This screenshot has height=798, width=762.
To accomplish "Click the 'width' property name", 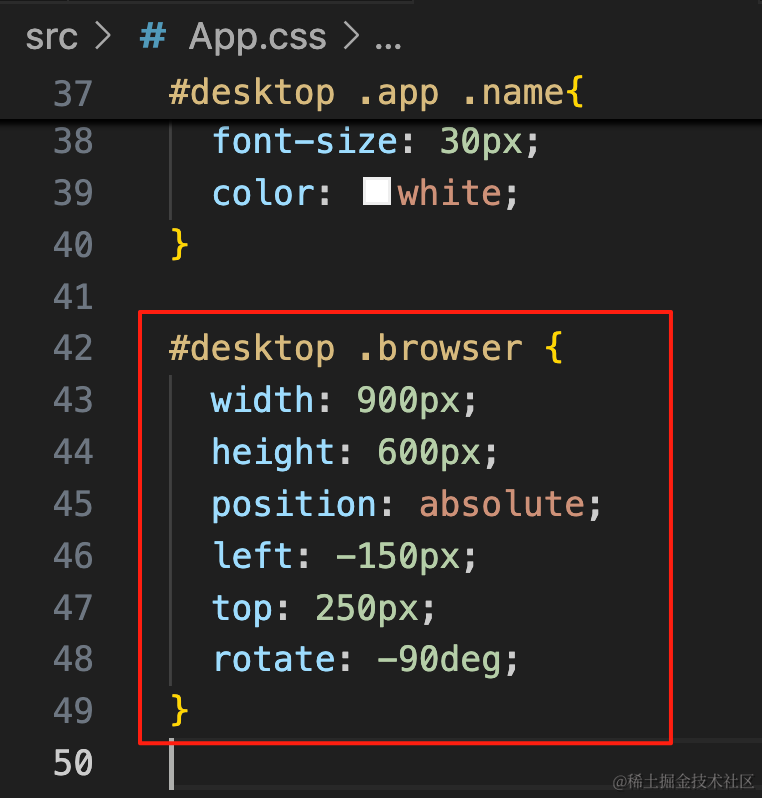I will click(262, 400).
